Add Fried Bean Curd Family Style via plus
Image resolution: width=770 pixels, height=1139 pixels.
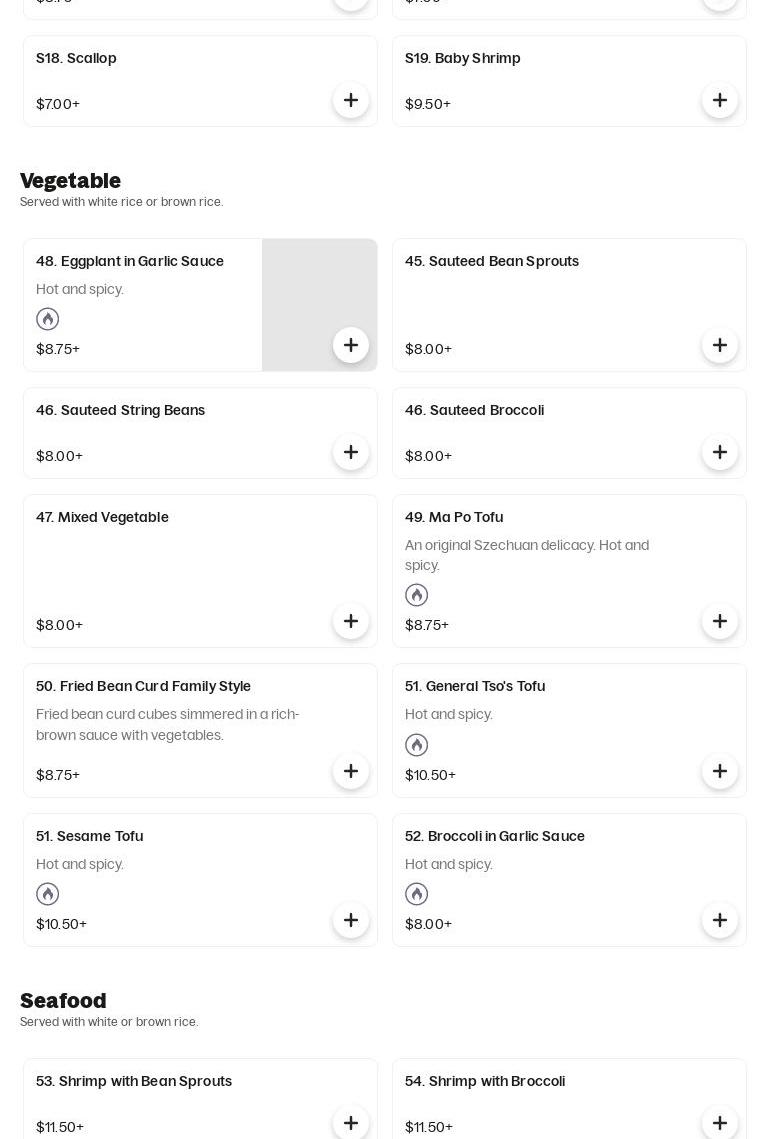[351, 771]
